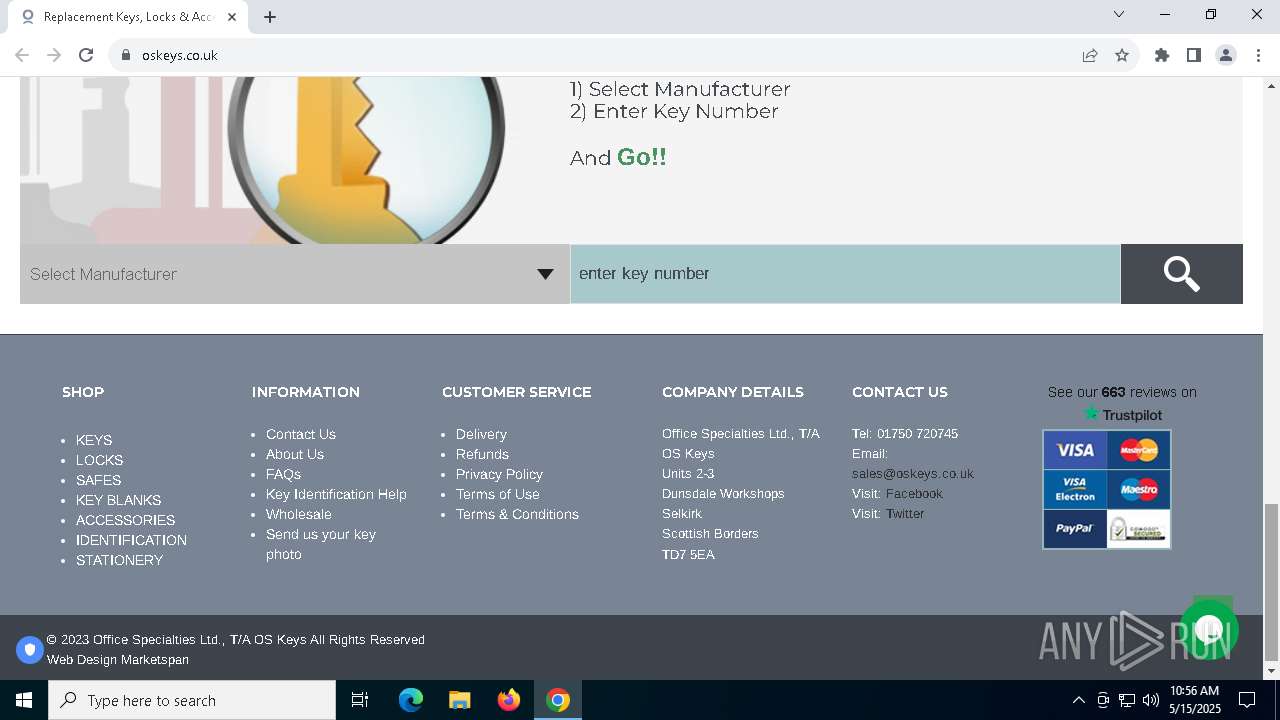Open a new browser tab
1280x720 pixels.
[270, 17]
